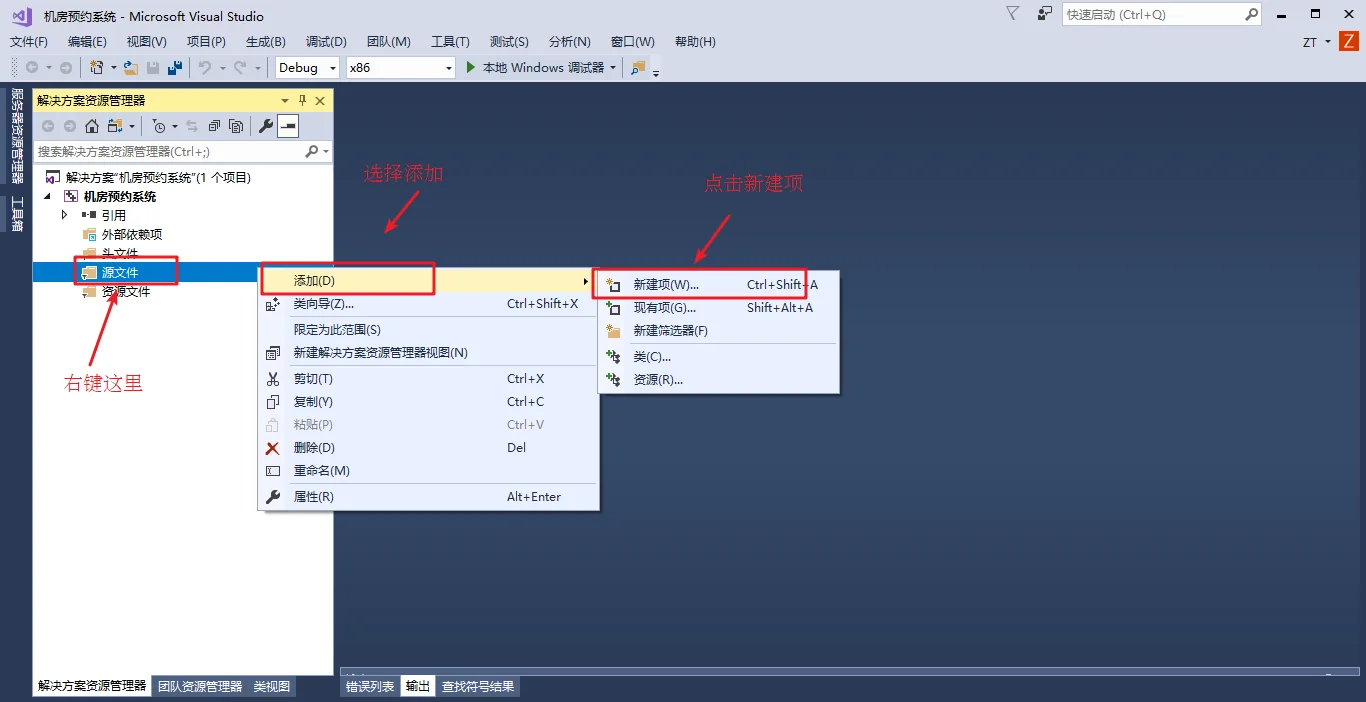Screen dimensions: 1366x702
Task: Choose 添加(D) in the context menu
Action: tap(429, 281)
